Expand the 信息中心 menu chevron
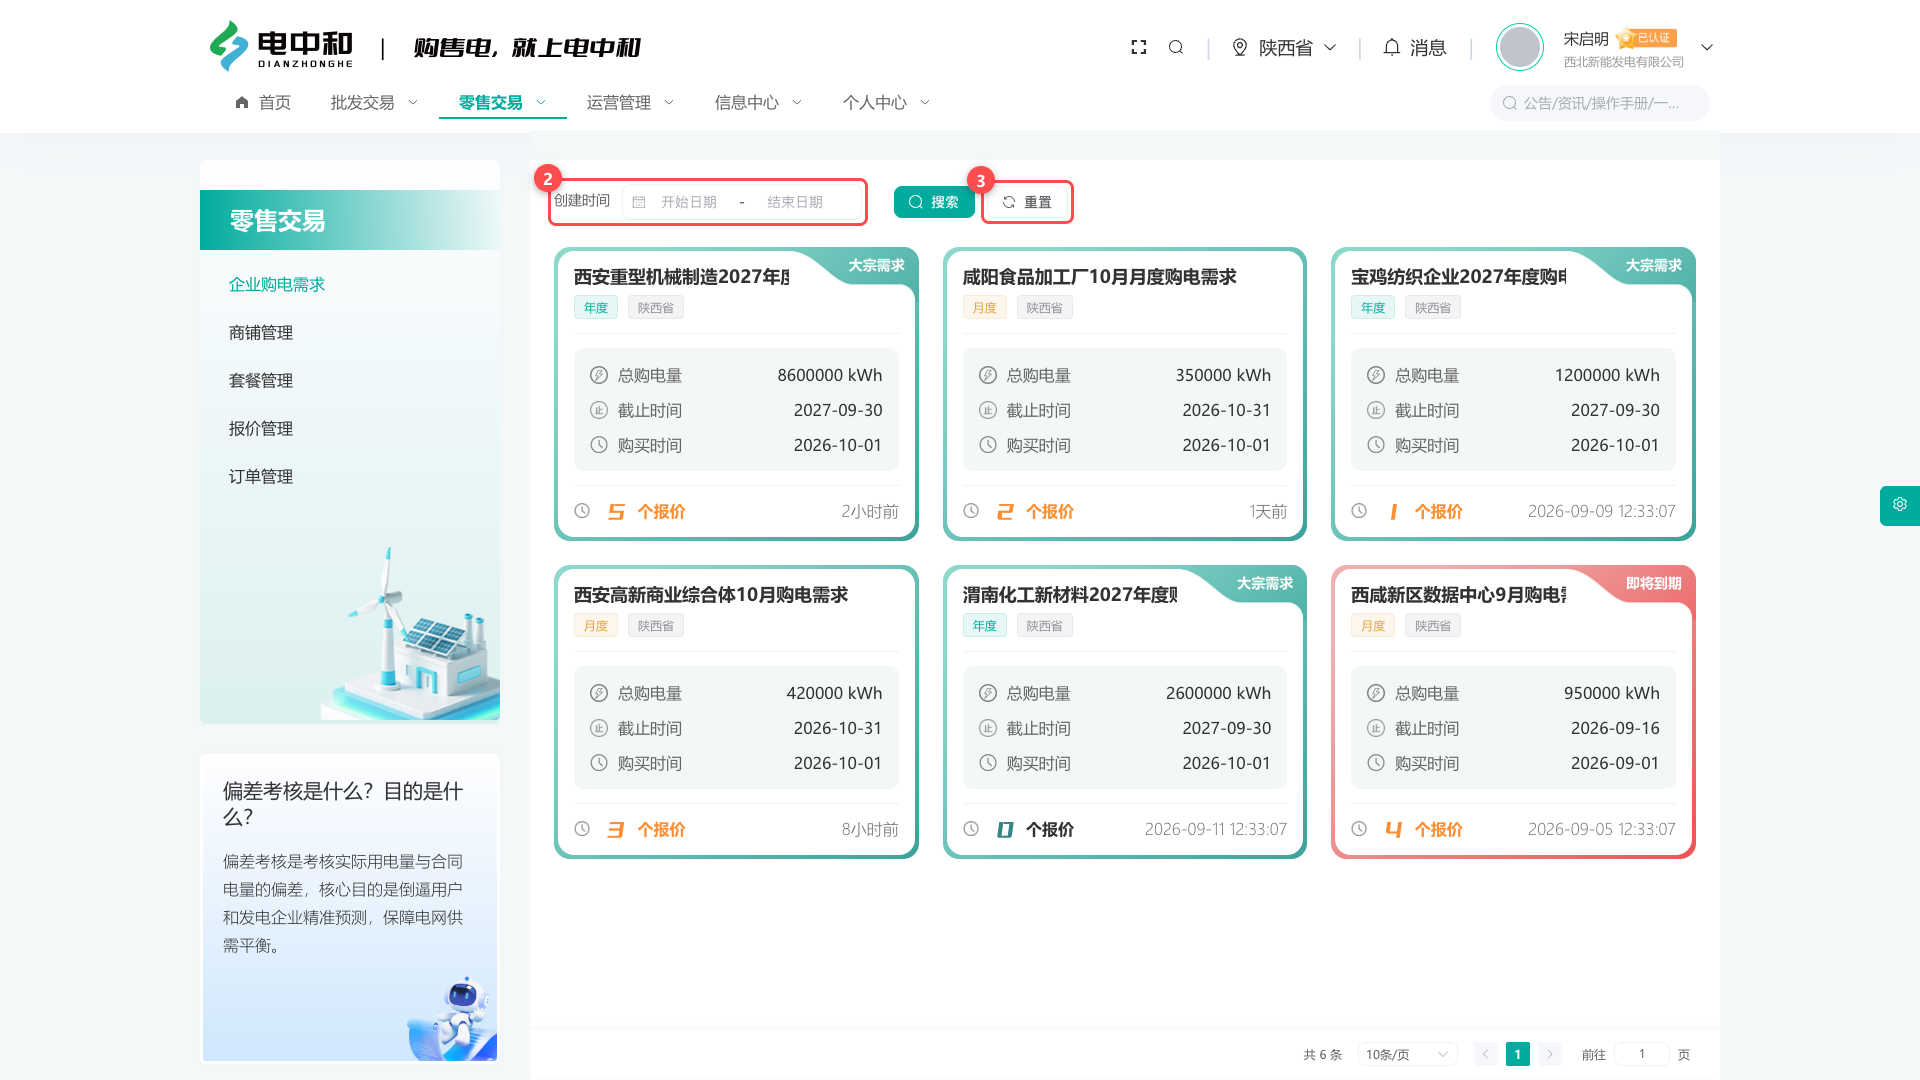Image resolution: width=1920 pixels, height=1080 pixels. point(797,102)
